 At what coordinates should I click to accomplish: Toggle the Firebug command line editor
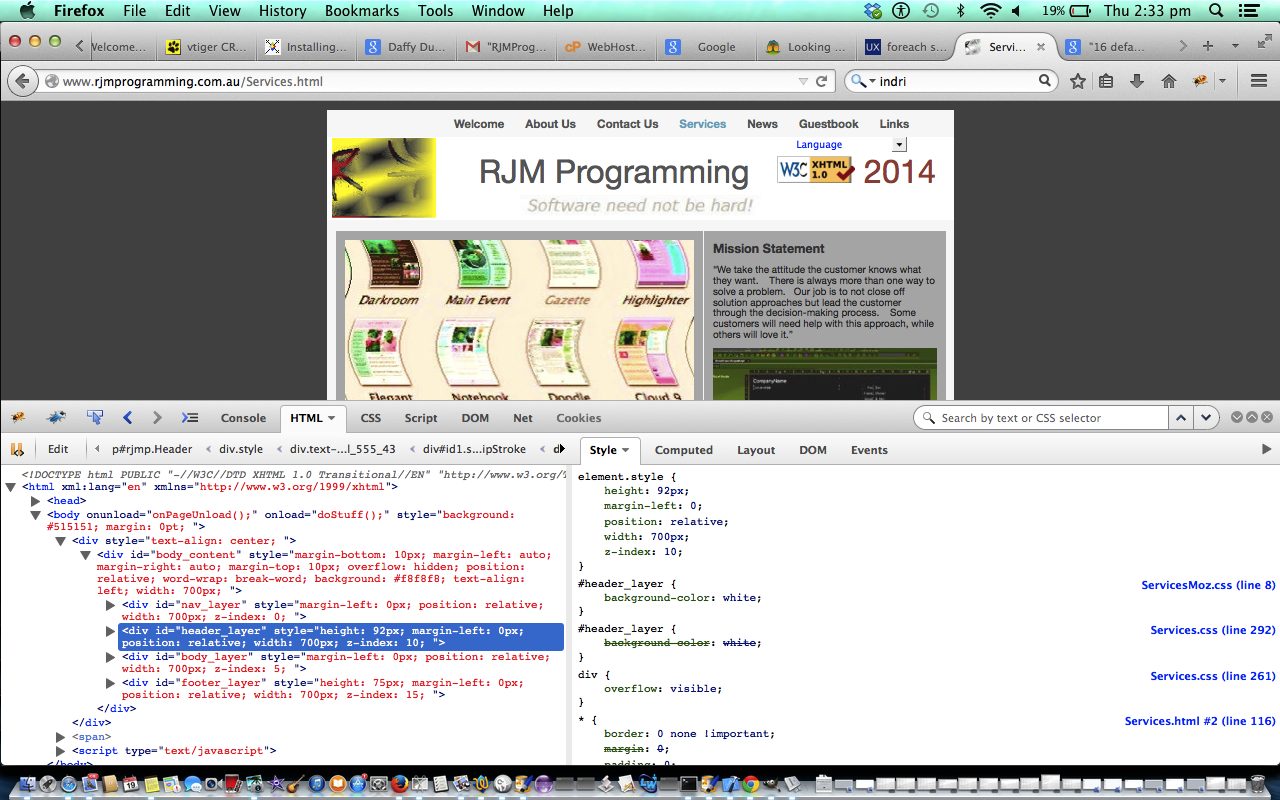[x=190, y=418]
